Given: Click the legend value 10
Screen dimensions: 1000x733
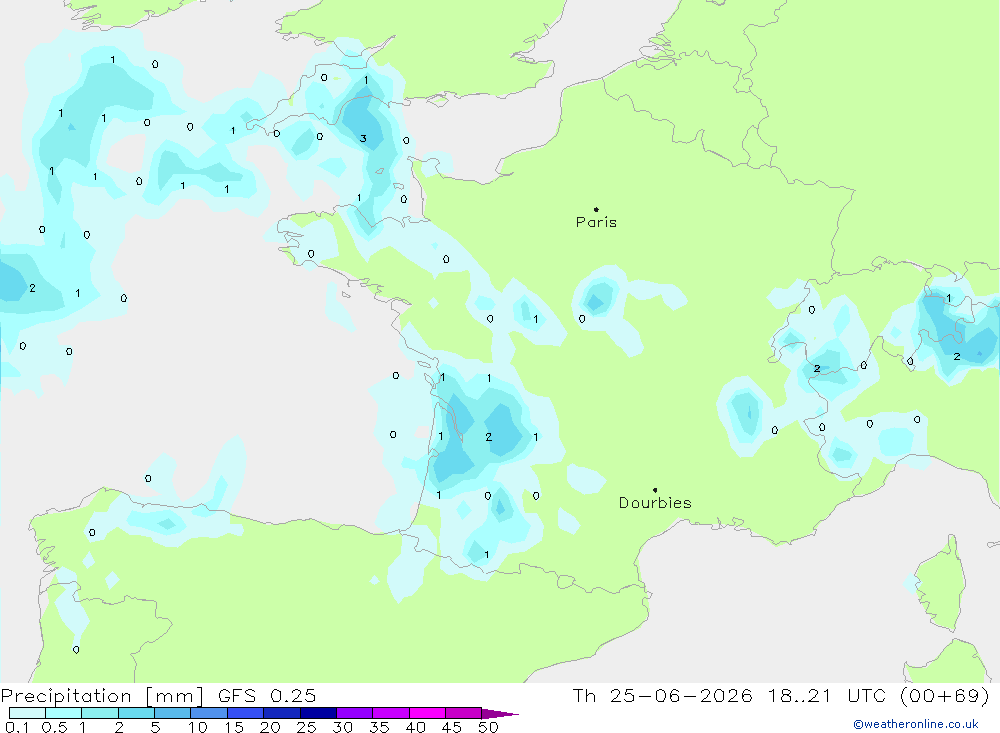Looking at the screenshot, I should click(198, 727).
